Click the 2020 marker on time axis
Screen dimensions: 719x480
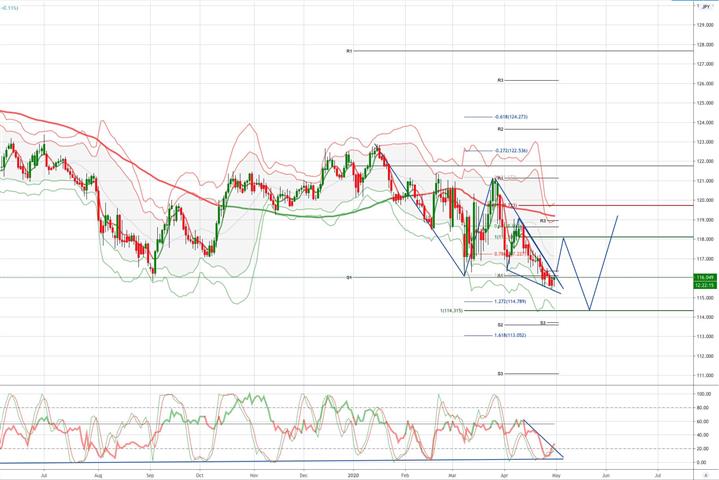coord(352,475)
